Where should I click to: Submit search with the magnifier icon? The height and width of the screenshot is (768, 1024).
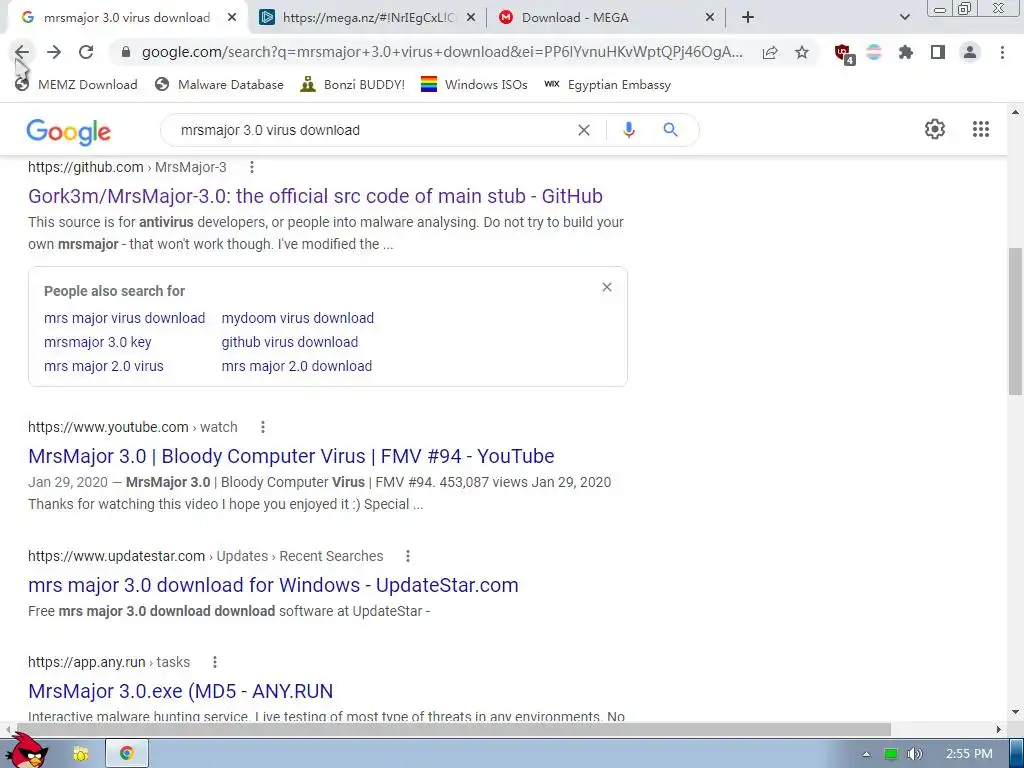[670, 130]
